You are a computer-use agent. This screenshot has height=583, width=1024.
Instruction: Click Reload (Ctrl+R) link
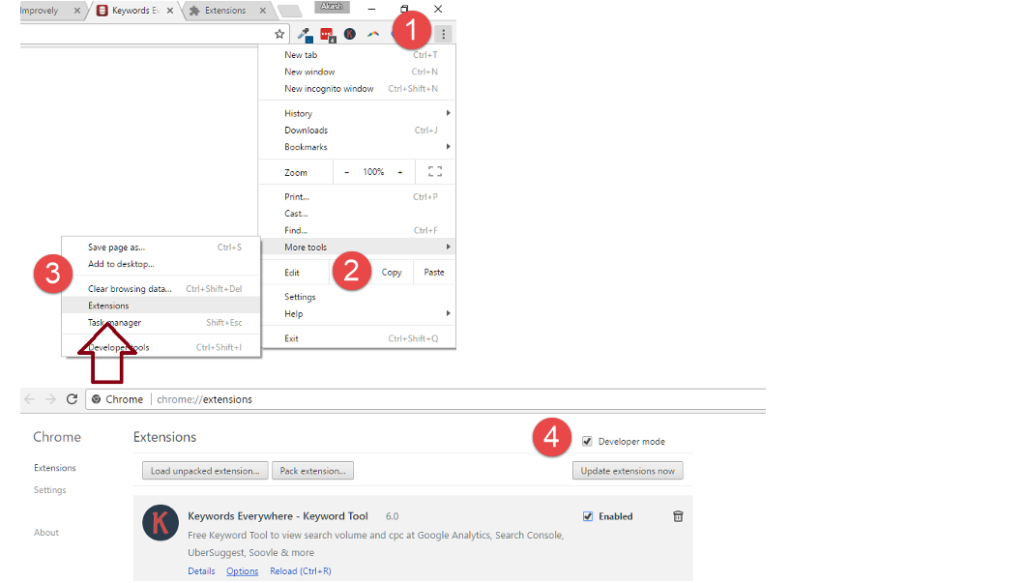[300, 571]
